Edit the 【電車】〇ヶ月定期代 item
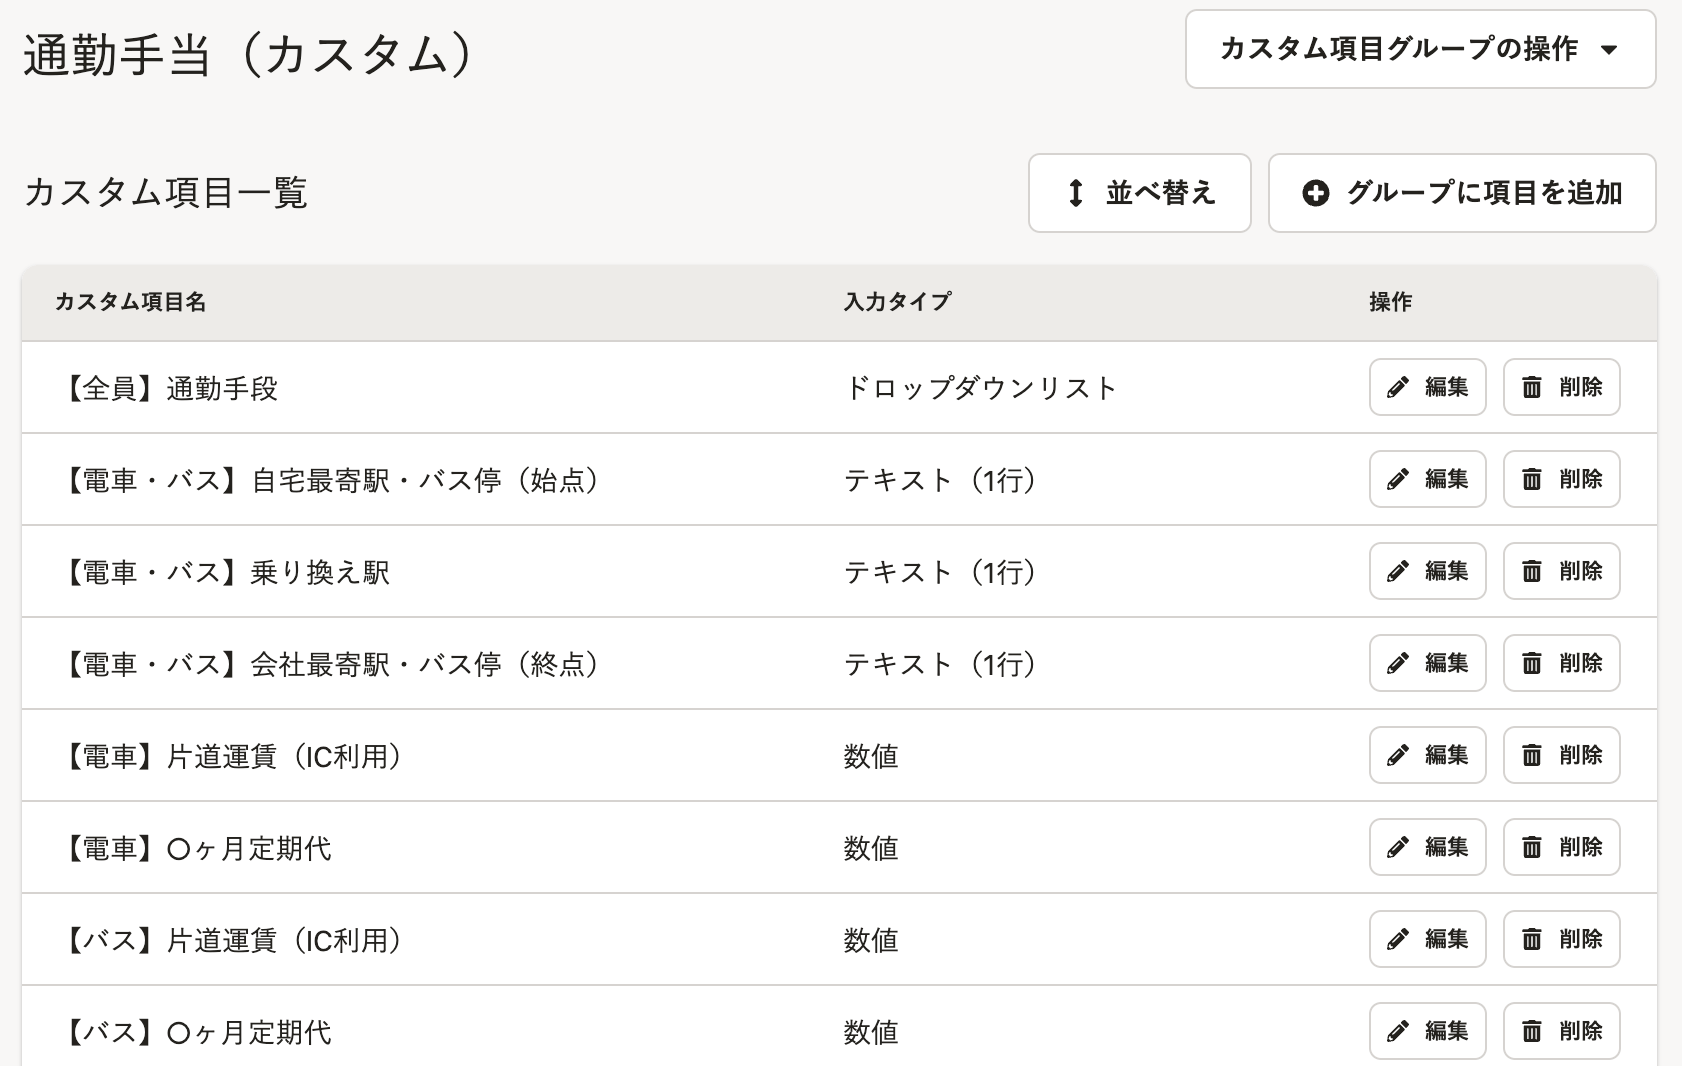 point(1427,847)
